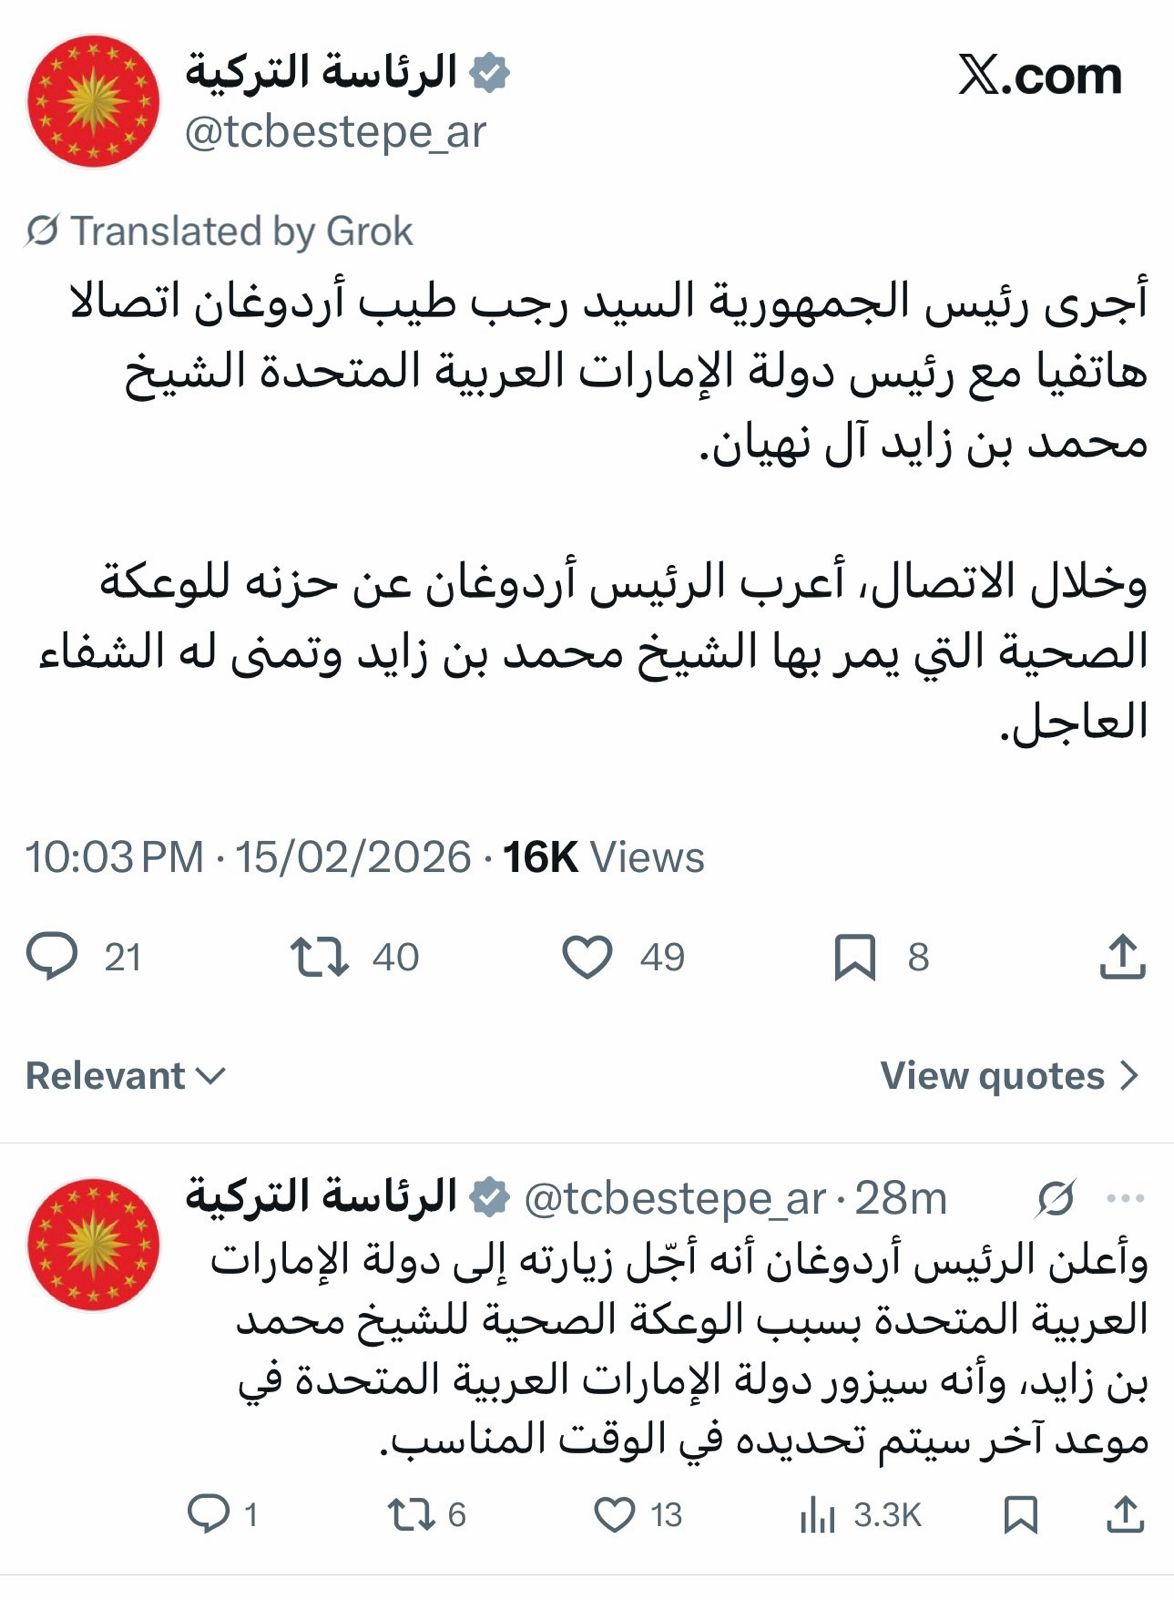Bookmark the reply post
Screen dimensions: 1174x1600
1020,1514
